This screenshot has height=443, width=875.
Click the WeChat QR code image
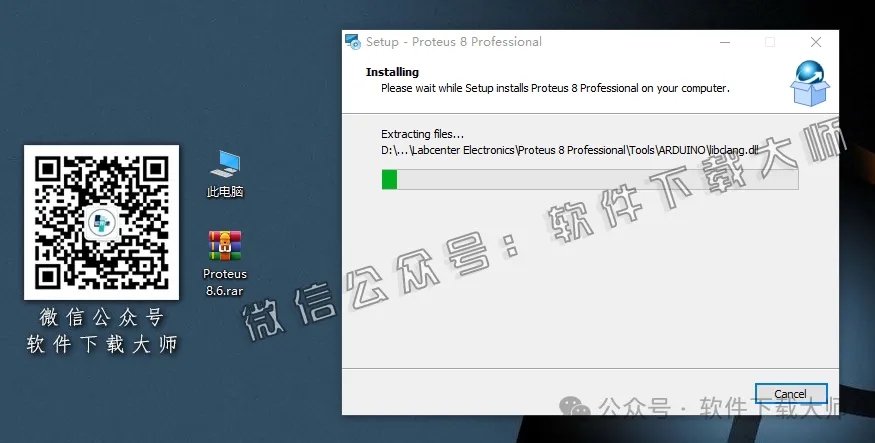click(101, 222)
